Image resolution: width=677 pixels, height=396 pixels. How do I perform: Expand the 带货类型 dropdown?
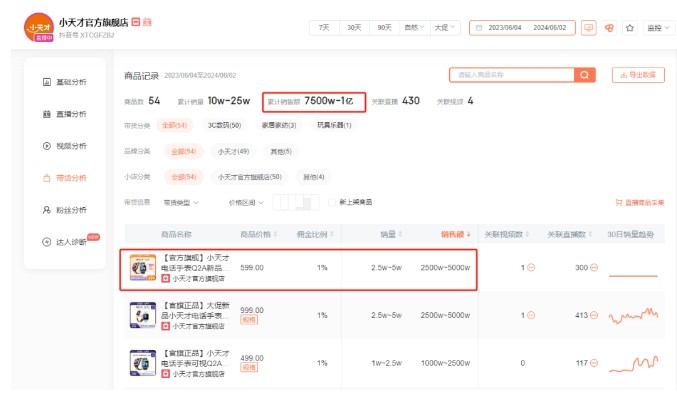[180, 203]
